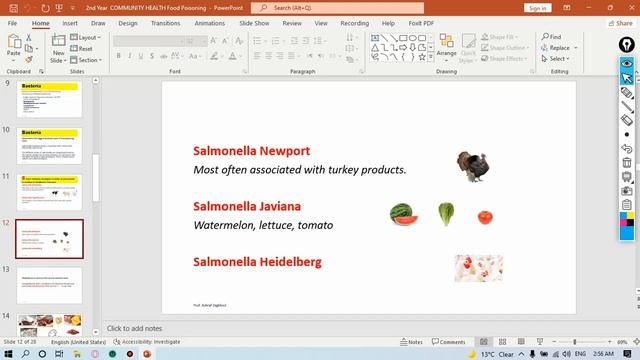The image size is (640, 360).
Task: Switch to Normal view in status bar
Action: [484, 342]
